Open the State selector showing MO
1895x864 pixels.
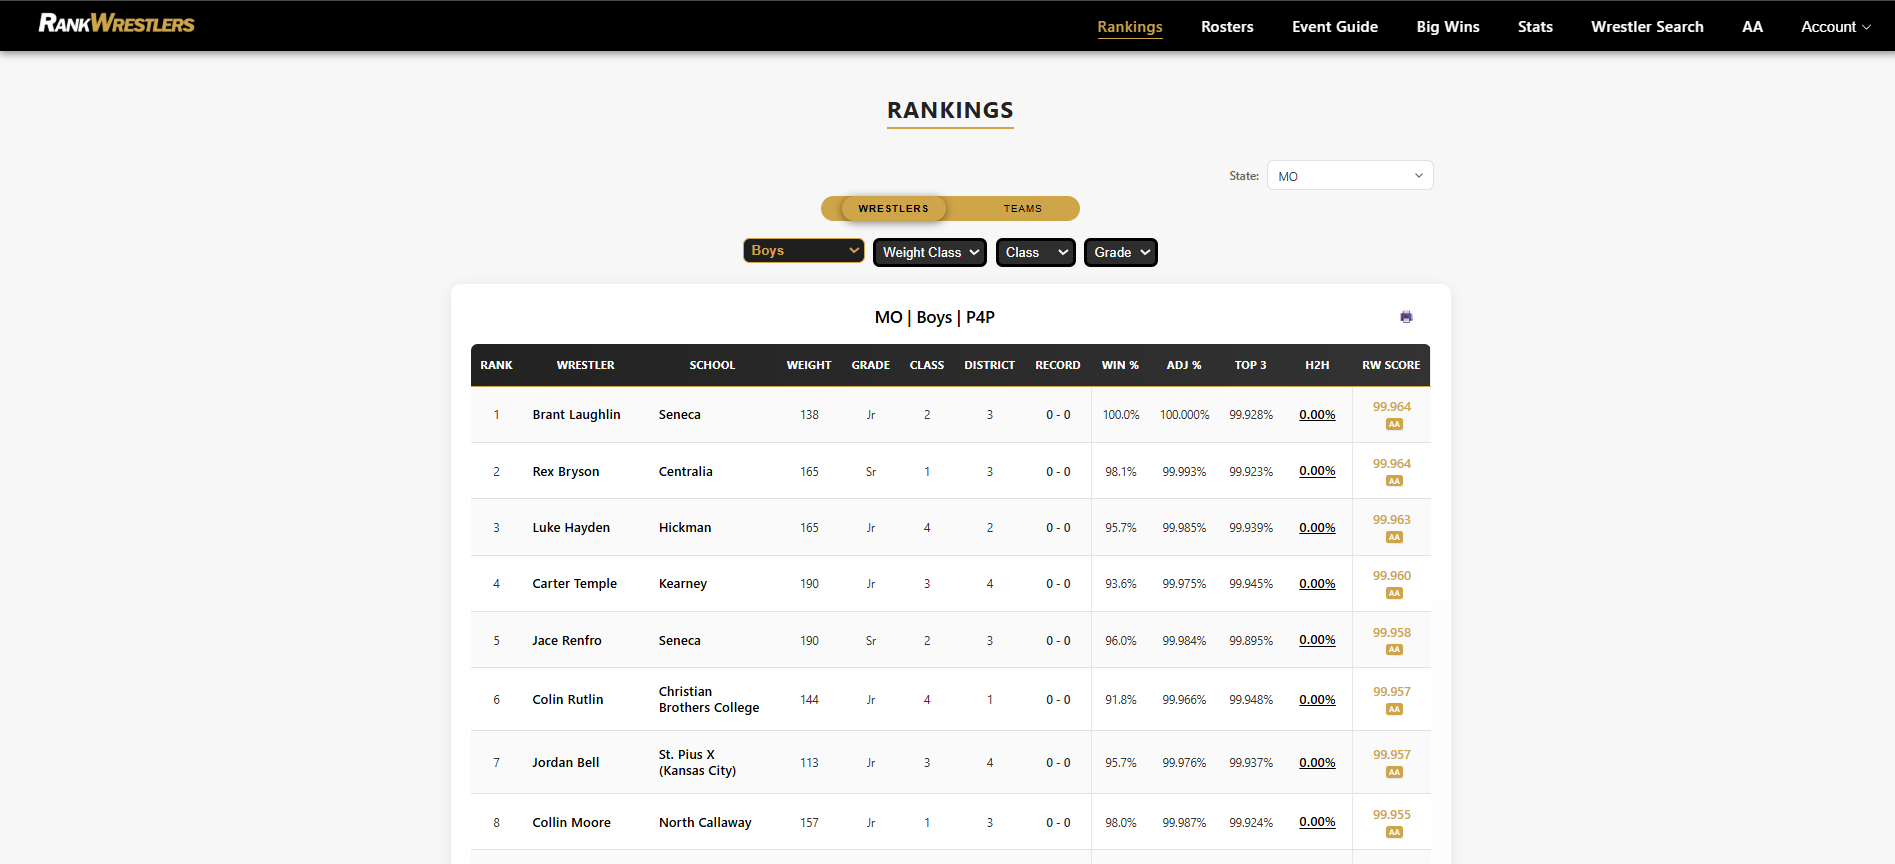(x=1349, y=176)
